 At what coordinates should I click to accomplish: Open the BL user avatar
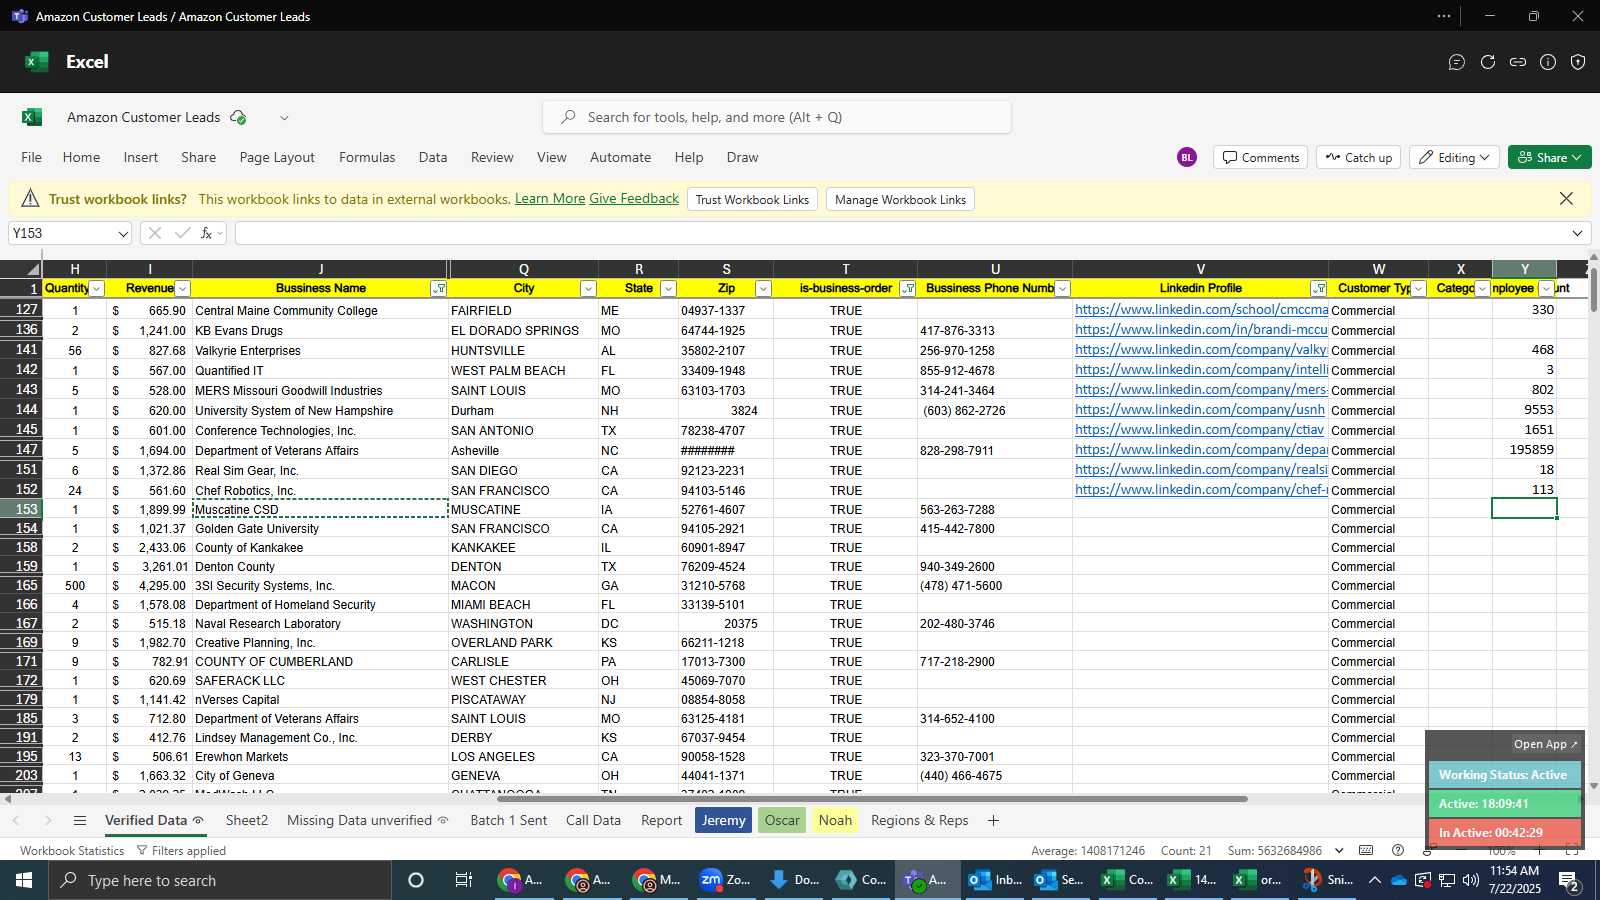point(1187,157)
